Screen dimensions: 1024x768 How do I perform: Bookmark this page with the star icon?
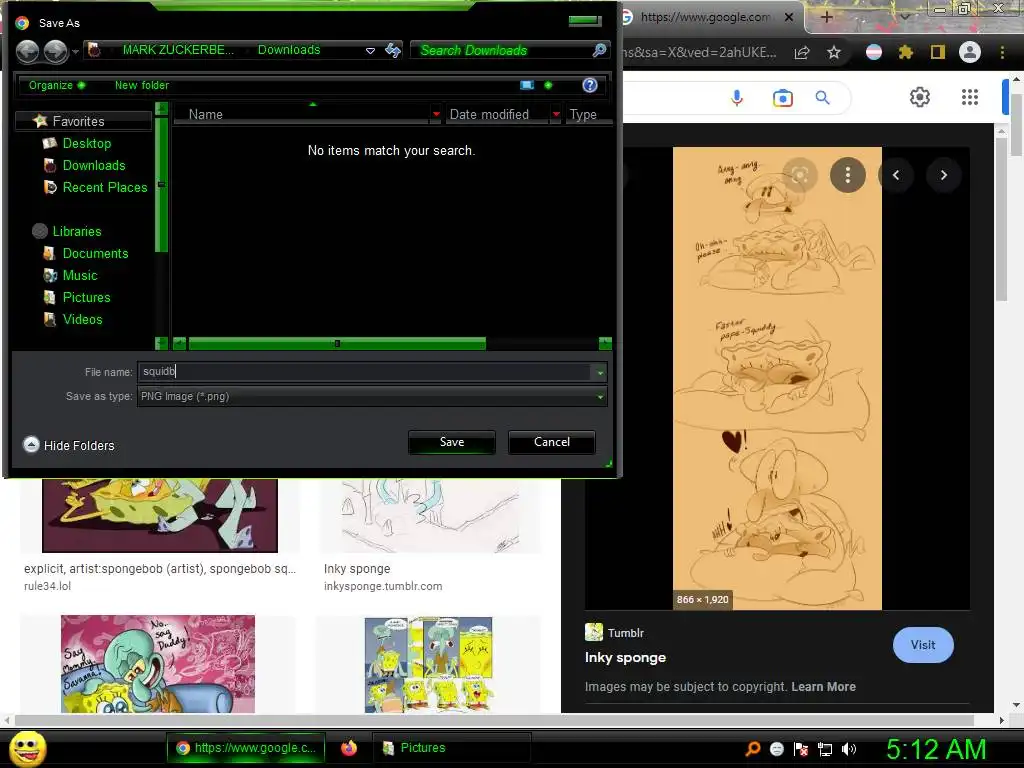click(x=834, y=52)
